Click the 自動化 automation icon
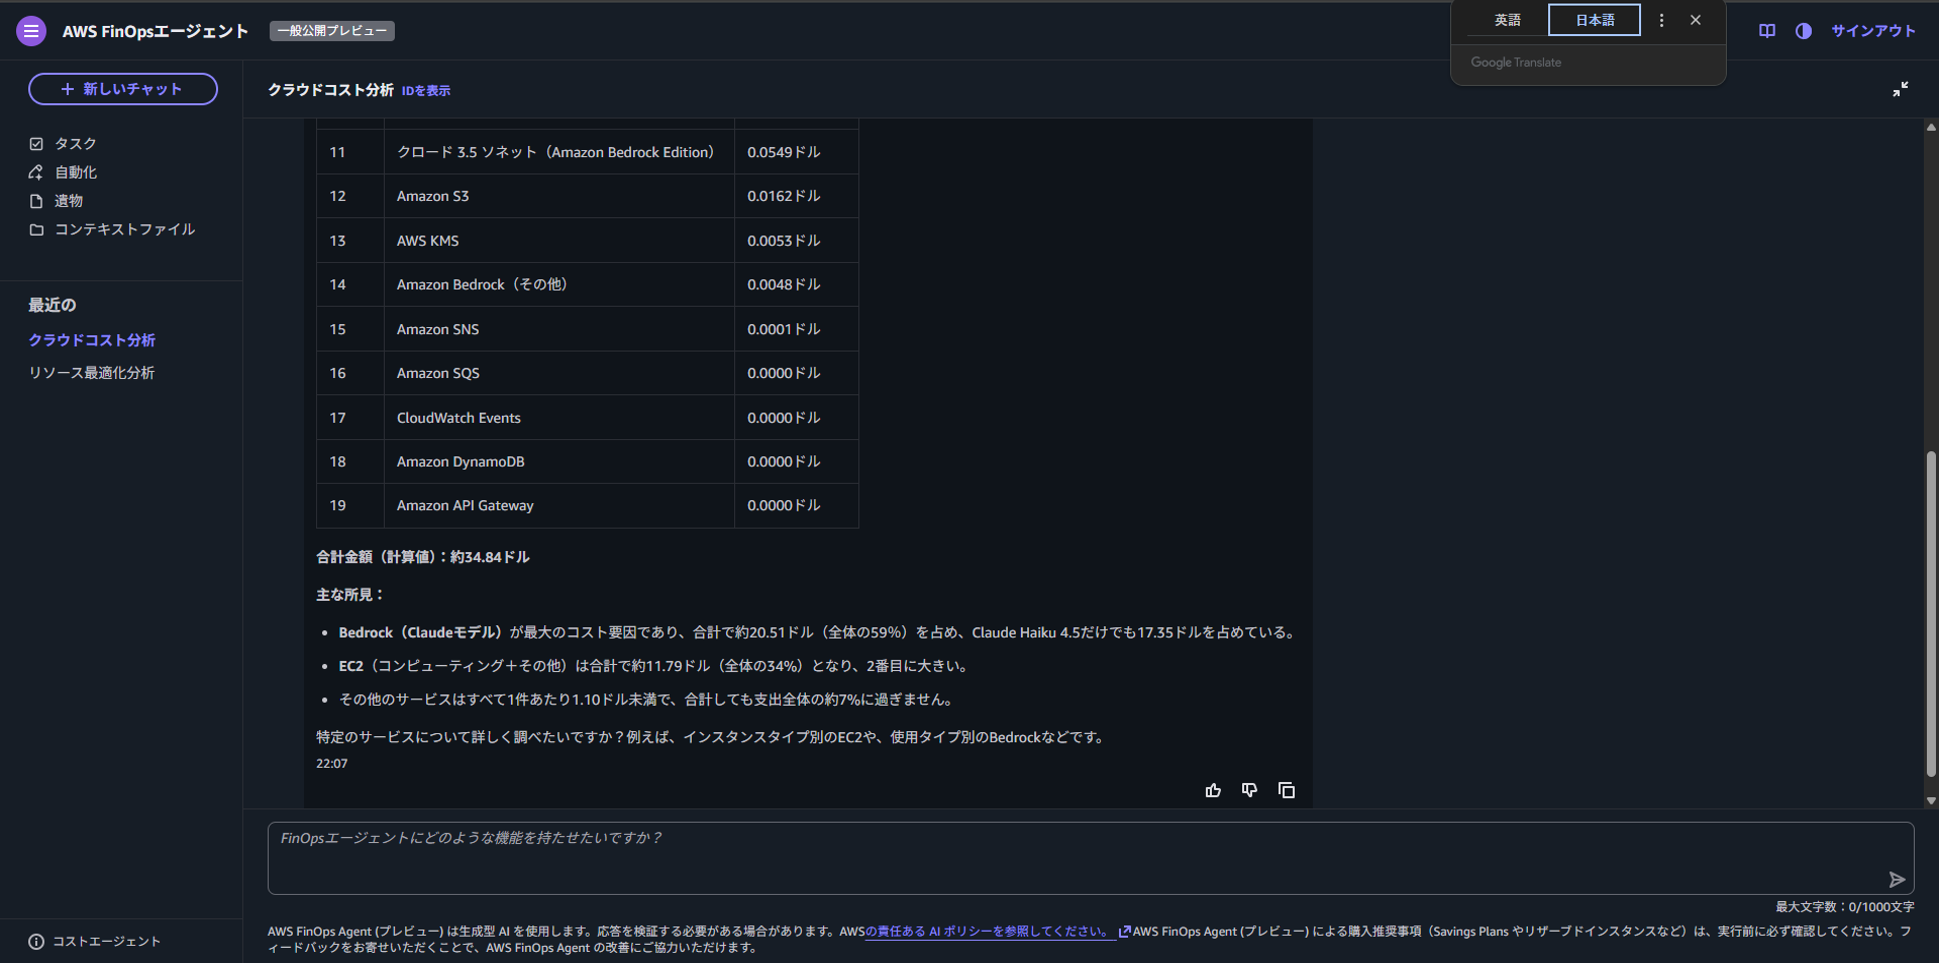1939x963 pixels. 36,172
